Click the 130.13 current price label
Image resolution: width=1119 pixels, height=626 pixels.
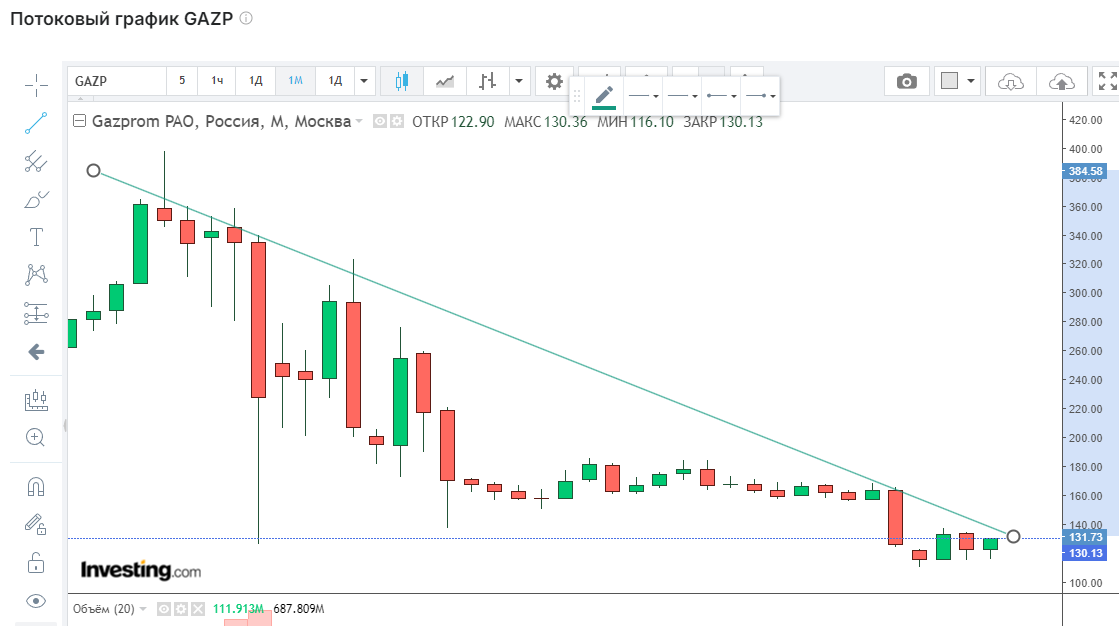point(1085,553)
